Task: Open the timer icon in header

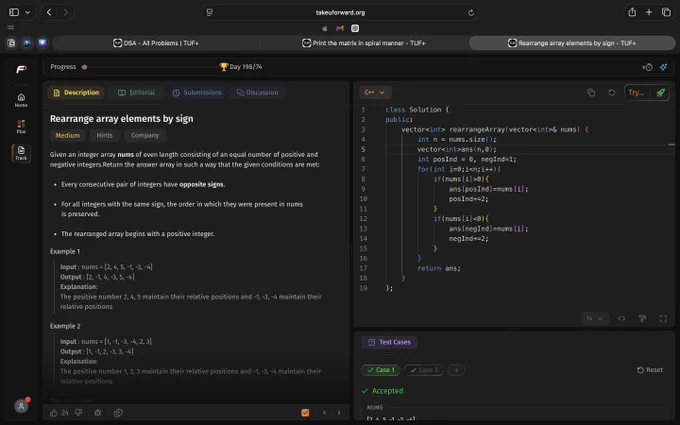Action: click(647, 67)
